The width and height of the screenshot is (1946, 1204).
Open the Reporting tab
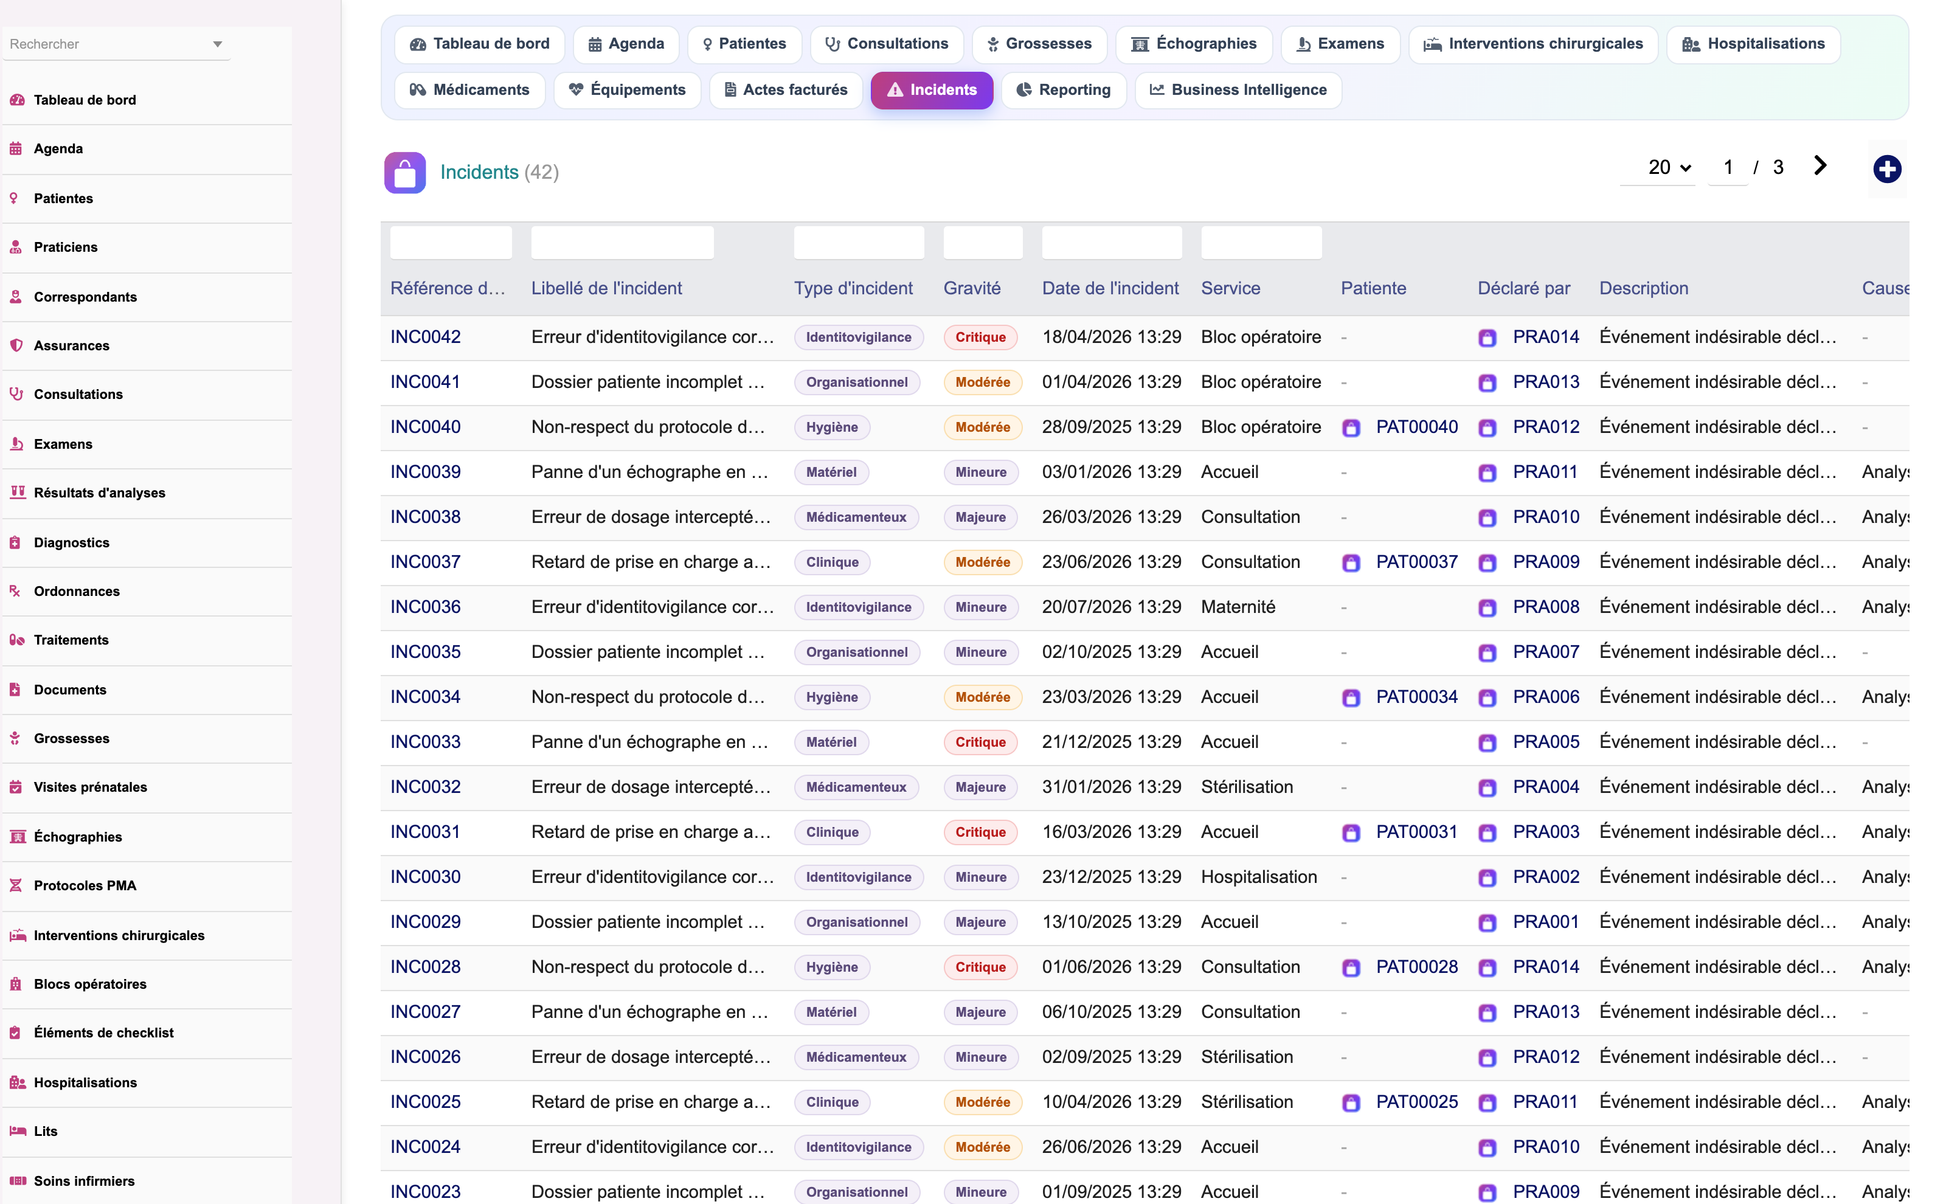[x=1064, y=90]
